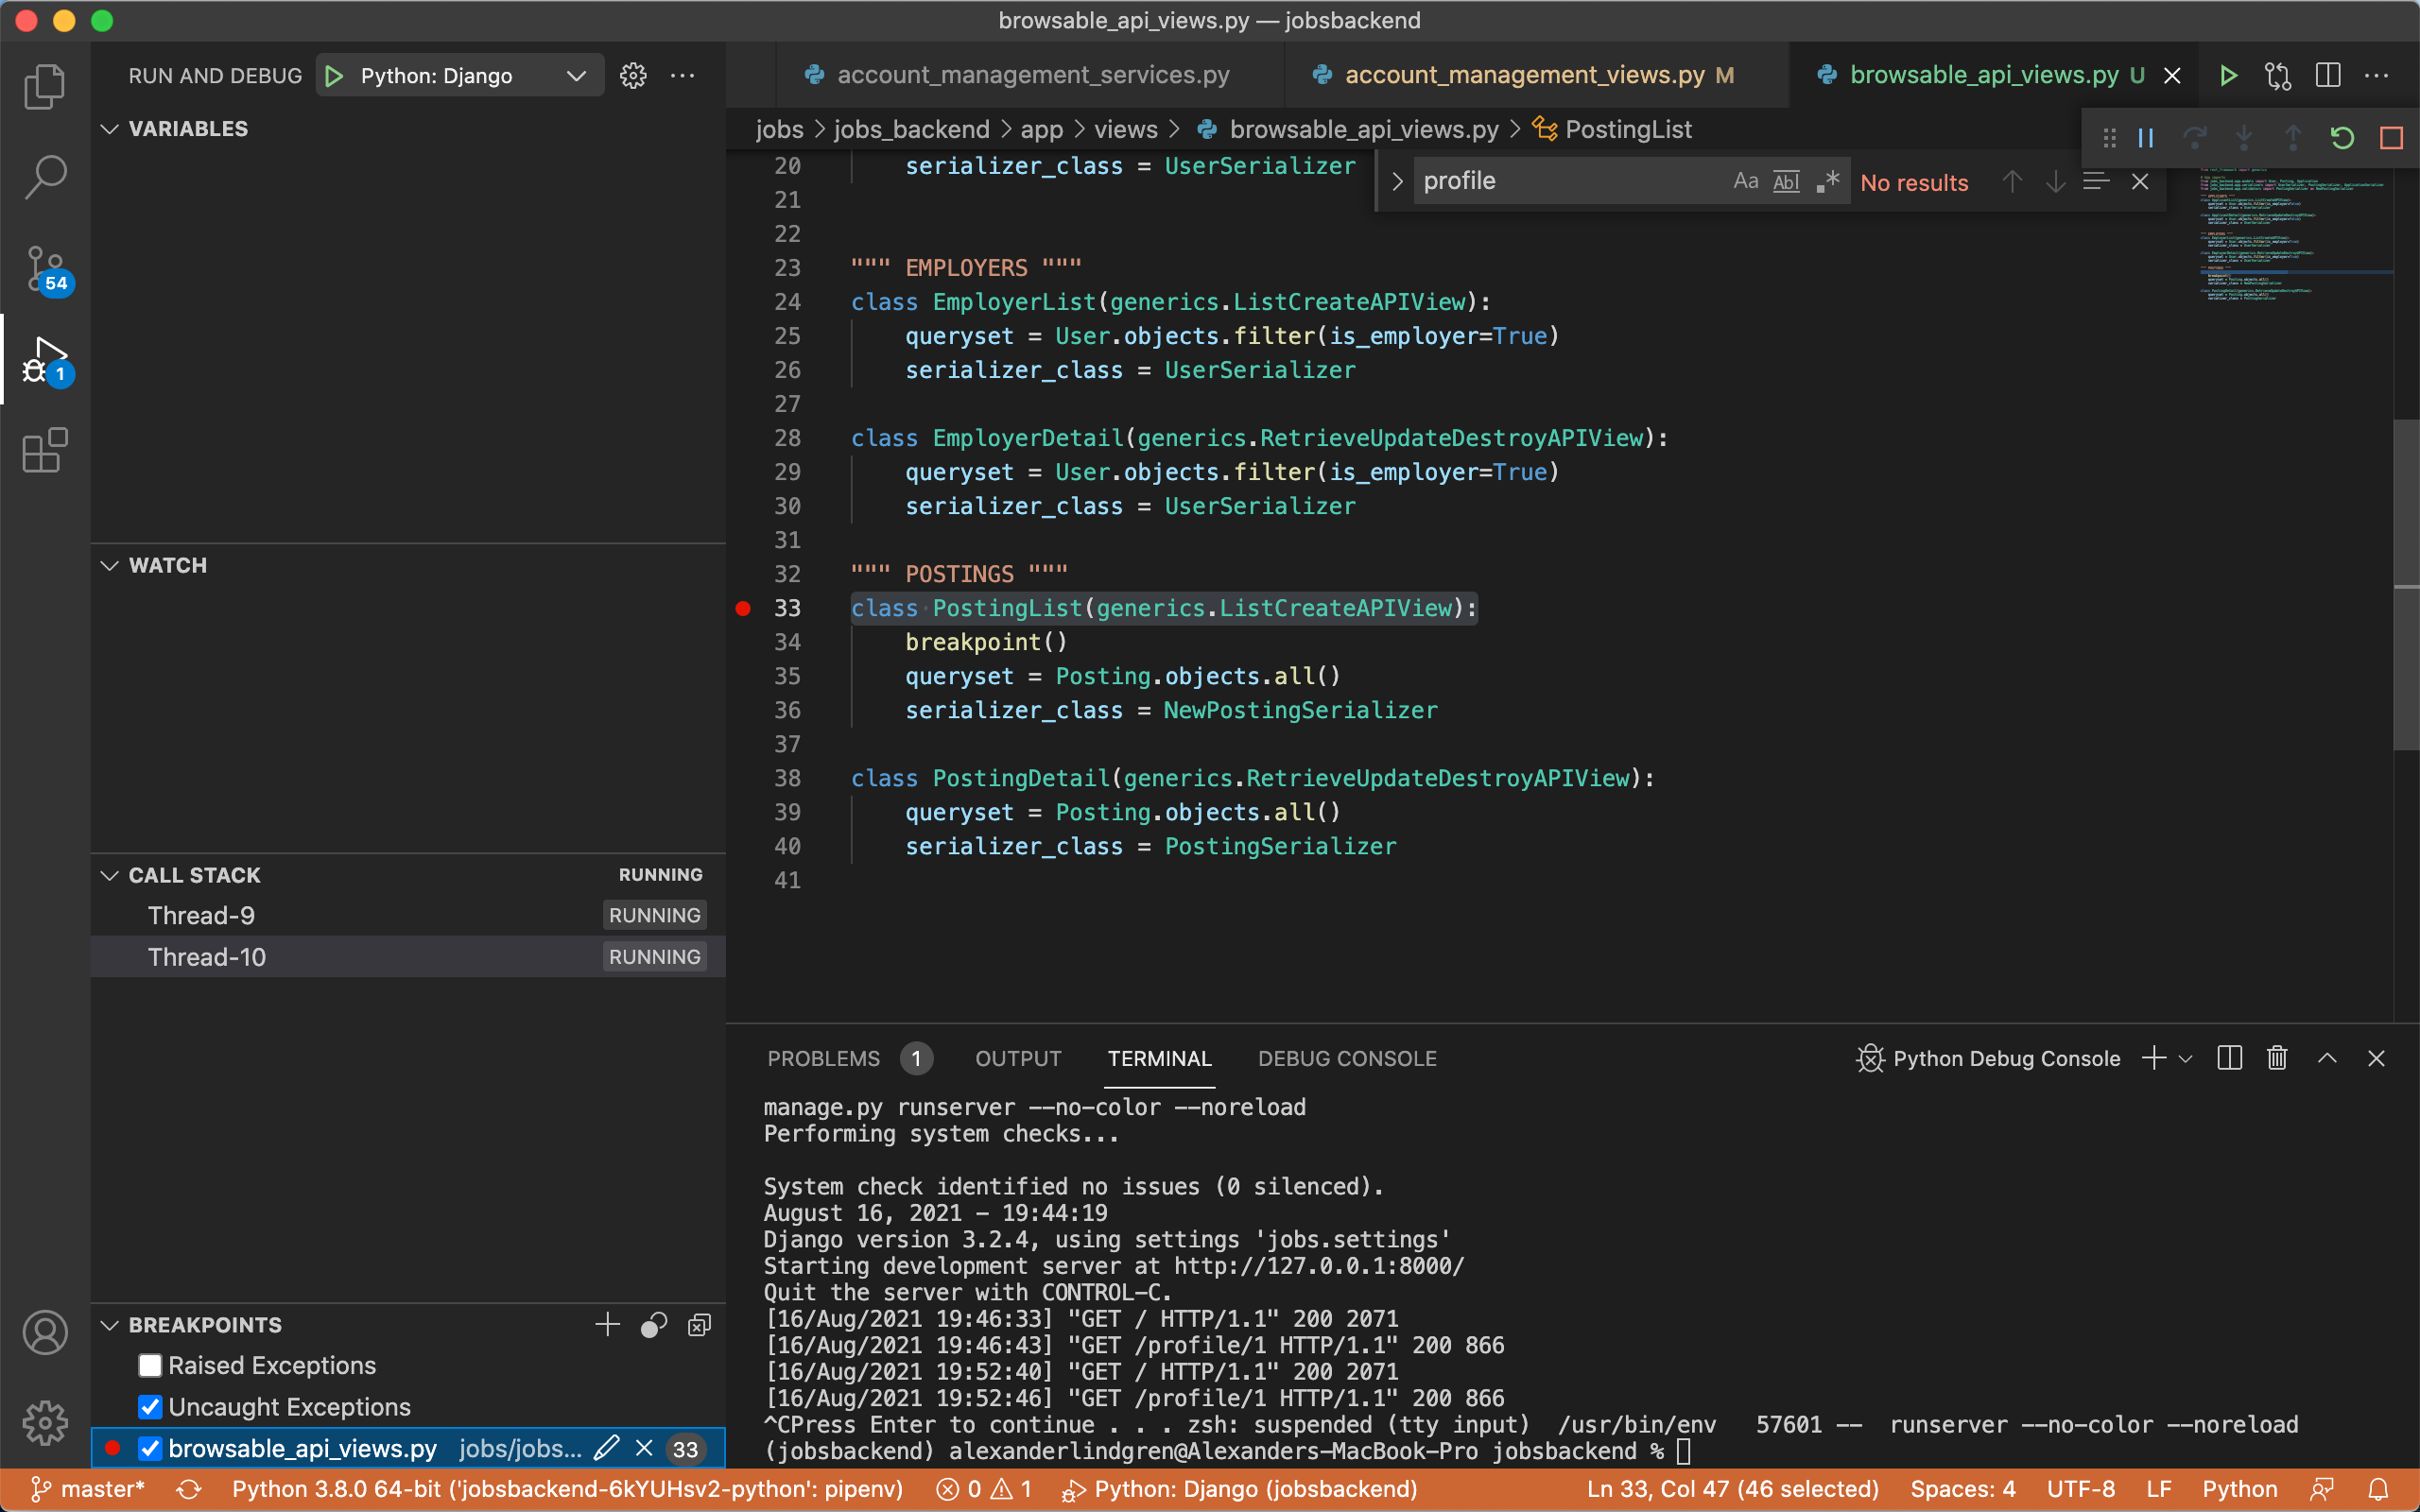Kill the terminal with trash icon
The height and width of the screenshot is (1512, 2420).
click(2276, 1057)
